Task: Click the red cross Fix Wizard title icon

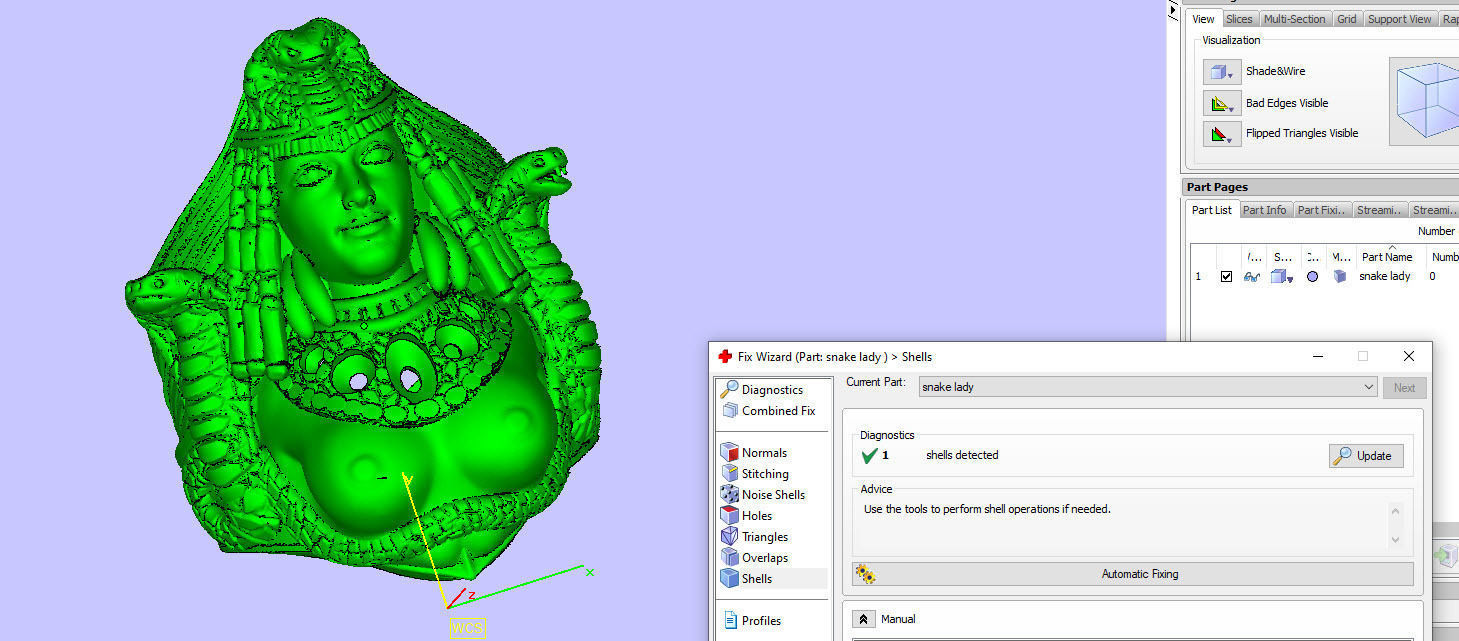Action: [725, 356]
